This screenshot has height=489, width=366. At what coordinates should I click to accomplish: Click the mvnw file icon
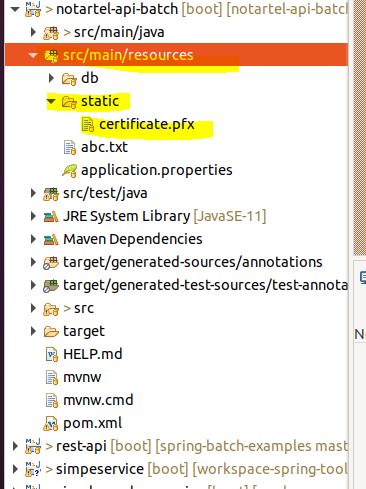52,378
